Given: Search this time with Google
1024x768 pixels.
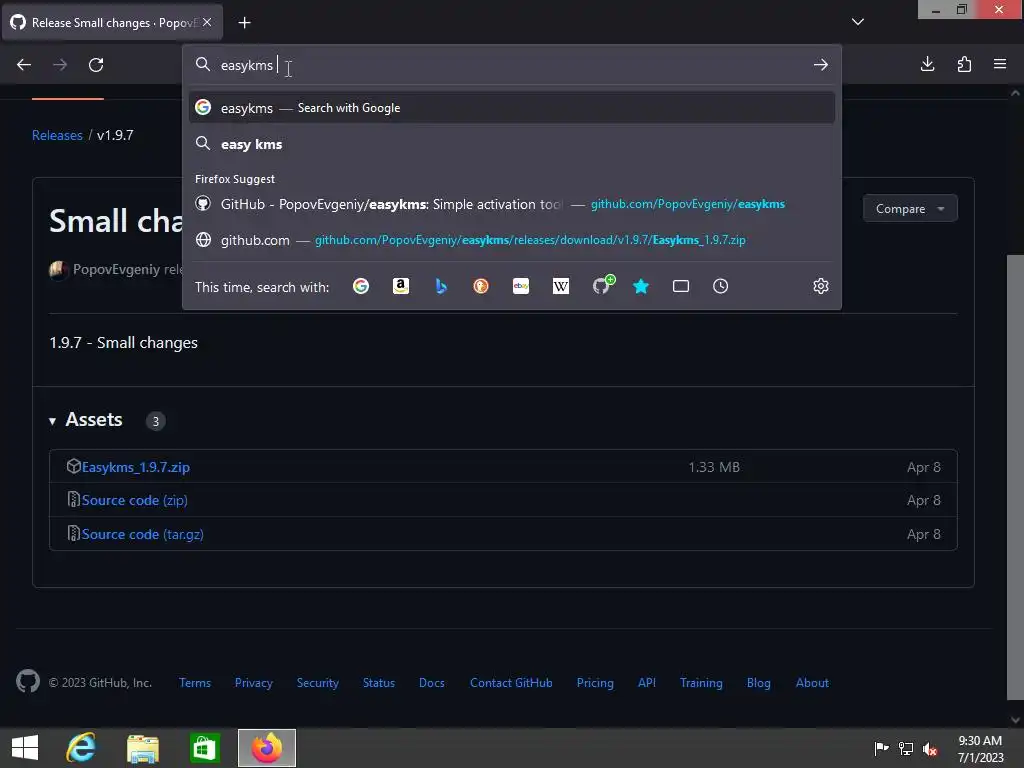Looking at the screenshot, I should pos(360,286).
